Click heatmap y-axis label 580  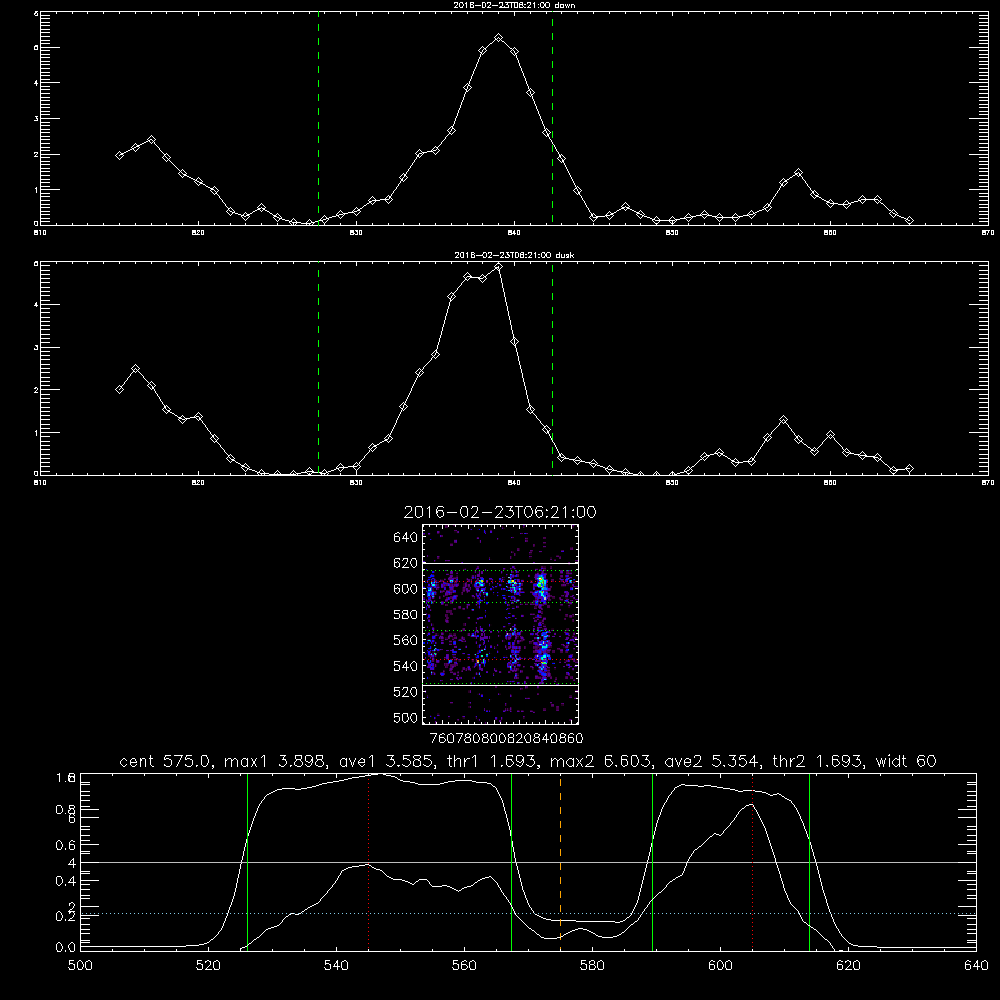[406, 615]
